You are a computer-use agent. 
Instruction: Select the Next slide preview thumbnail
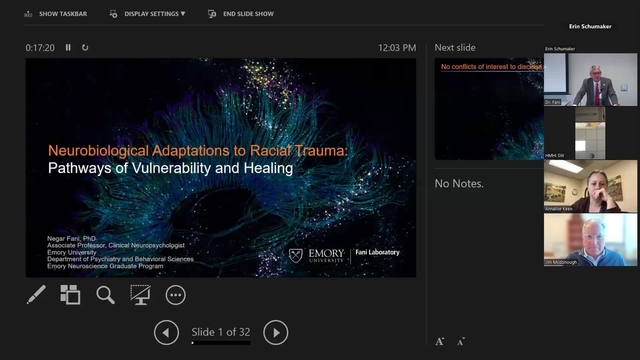tap(489, 109)
